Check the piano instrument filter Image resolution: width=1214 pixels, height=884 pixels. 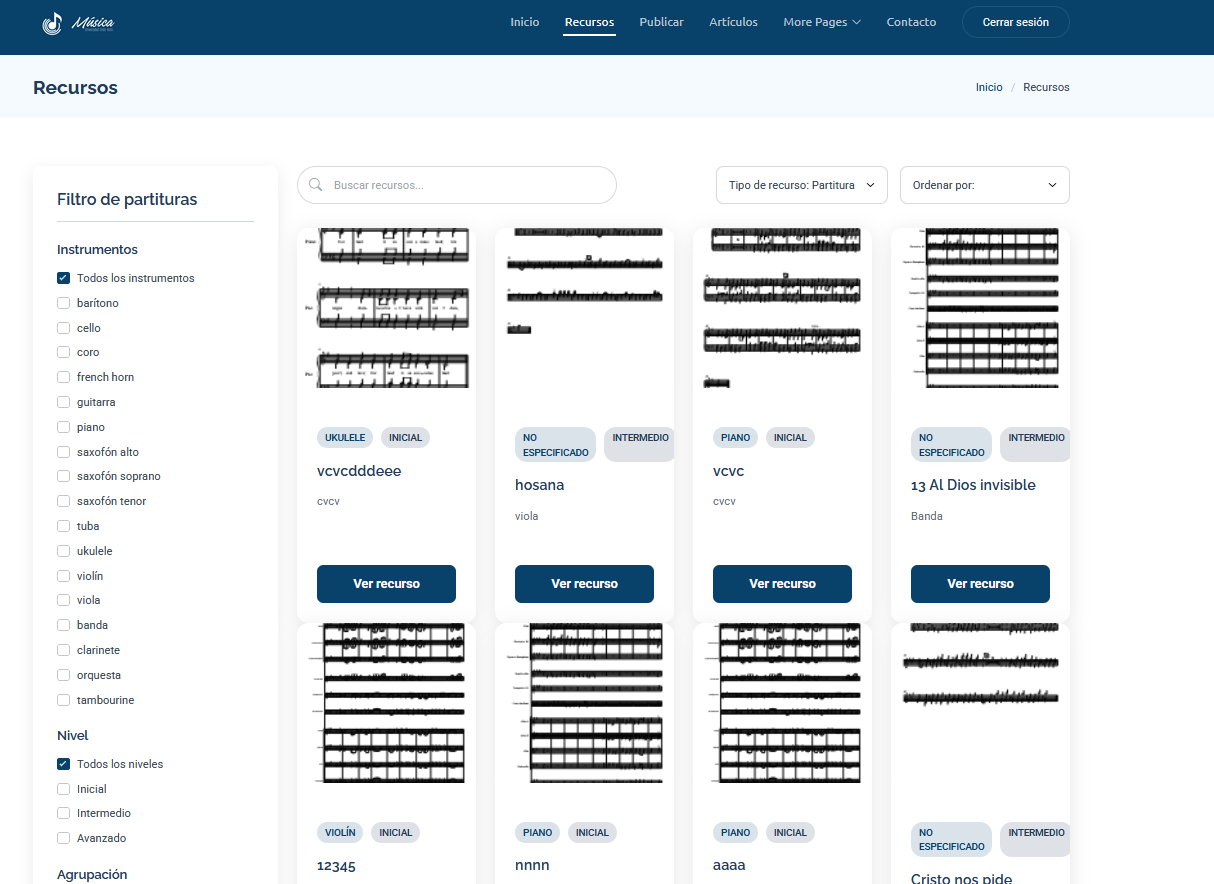point(63,427)
